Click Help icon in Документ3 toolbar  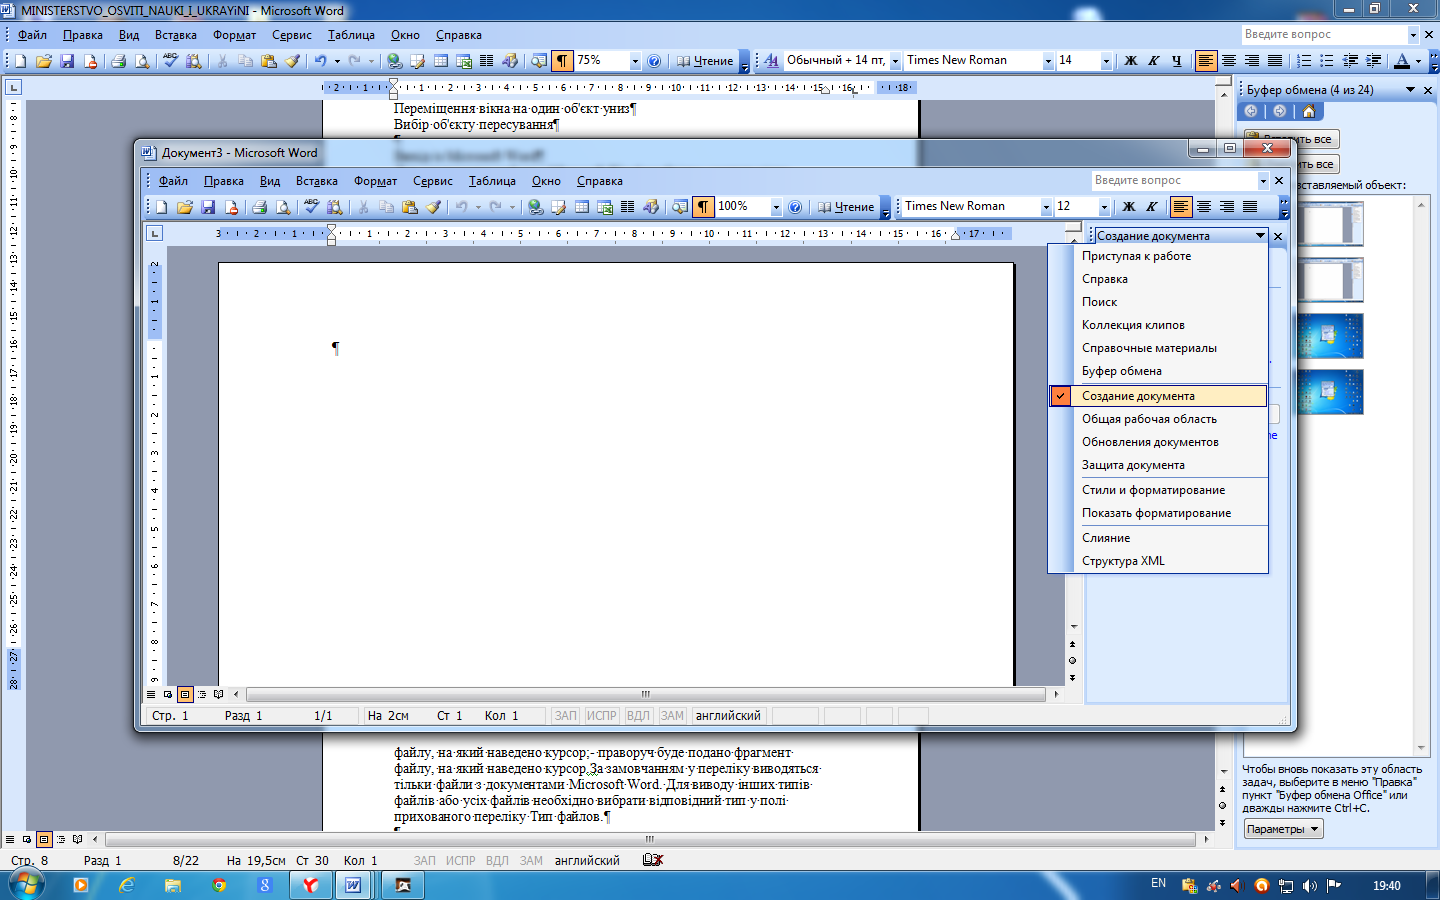click(795, 207)
